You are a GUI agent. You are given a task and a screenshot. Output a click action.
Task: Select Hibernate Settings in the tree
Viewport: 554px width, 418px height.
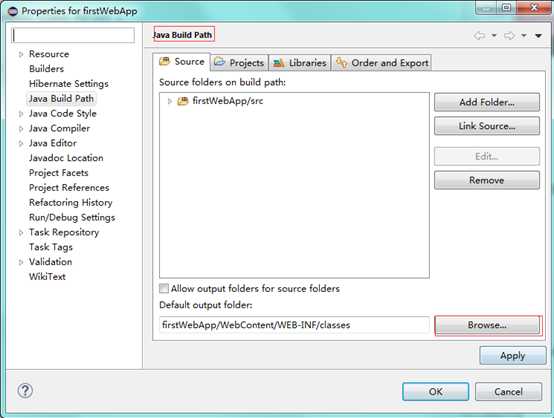(x=69, y=84)
